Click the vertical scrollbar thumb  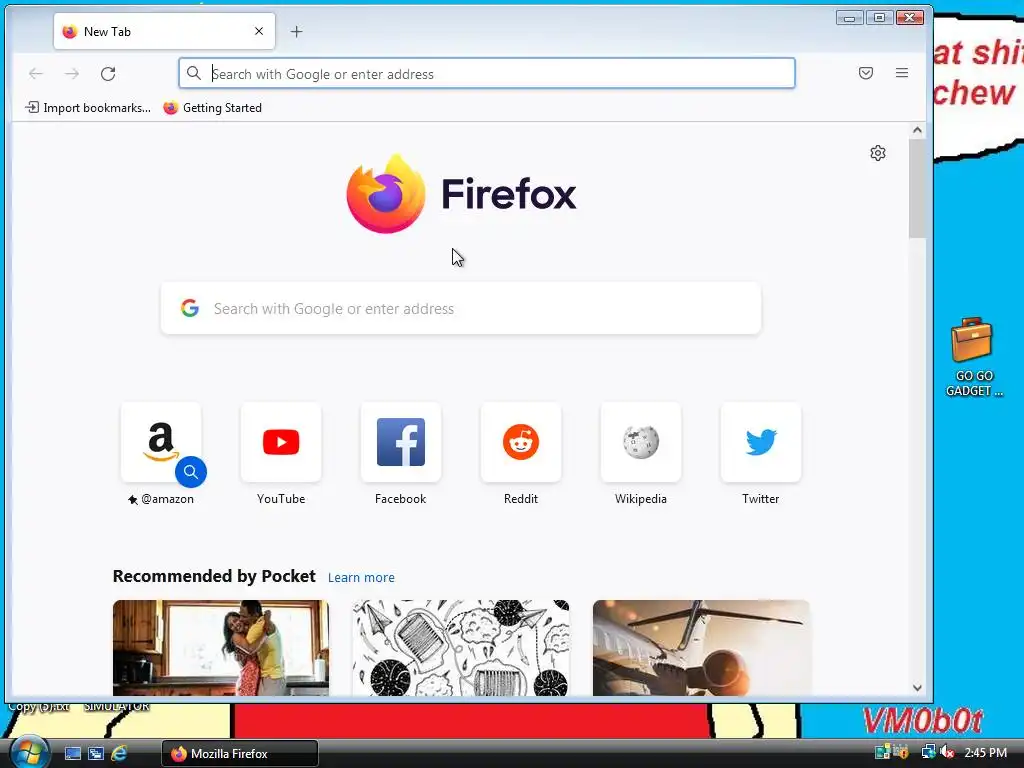coord(917,188)
